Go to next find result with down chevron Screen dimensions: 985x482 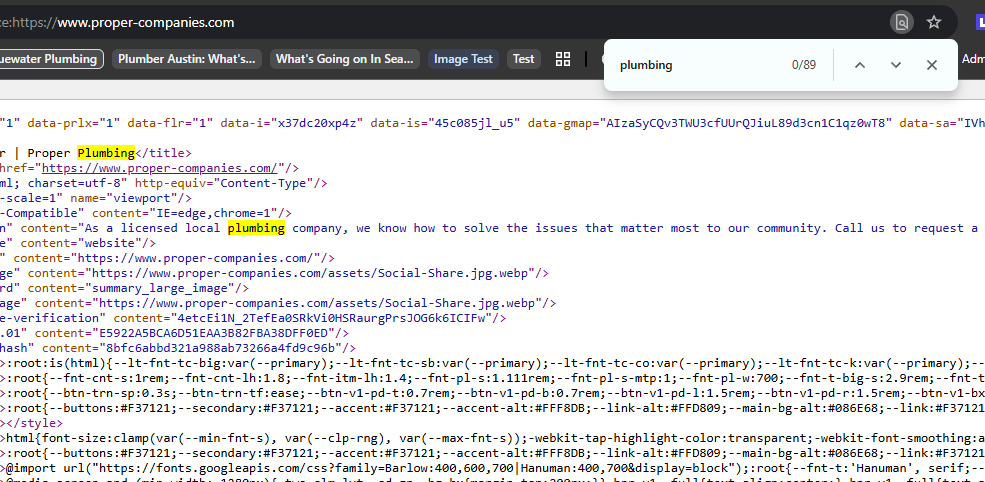pyautogui.click(x=896, y=65)
